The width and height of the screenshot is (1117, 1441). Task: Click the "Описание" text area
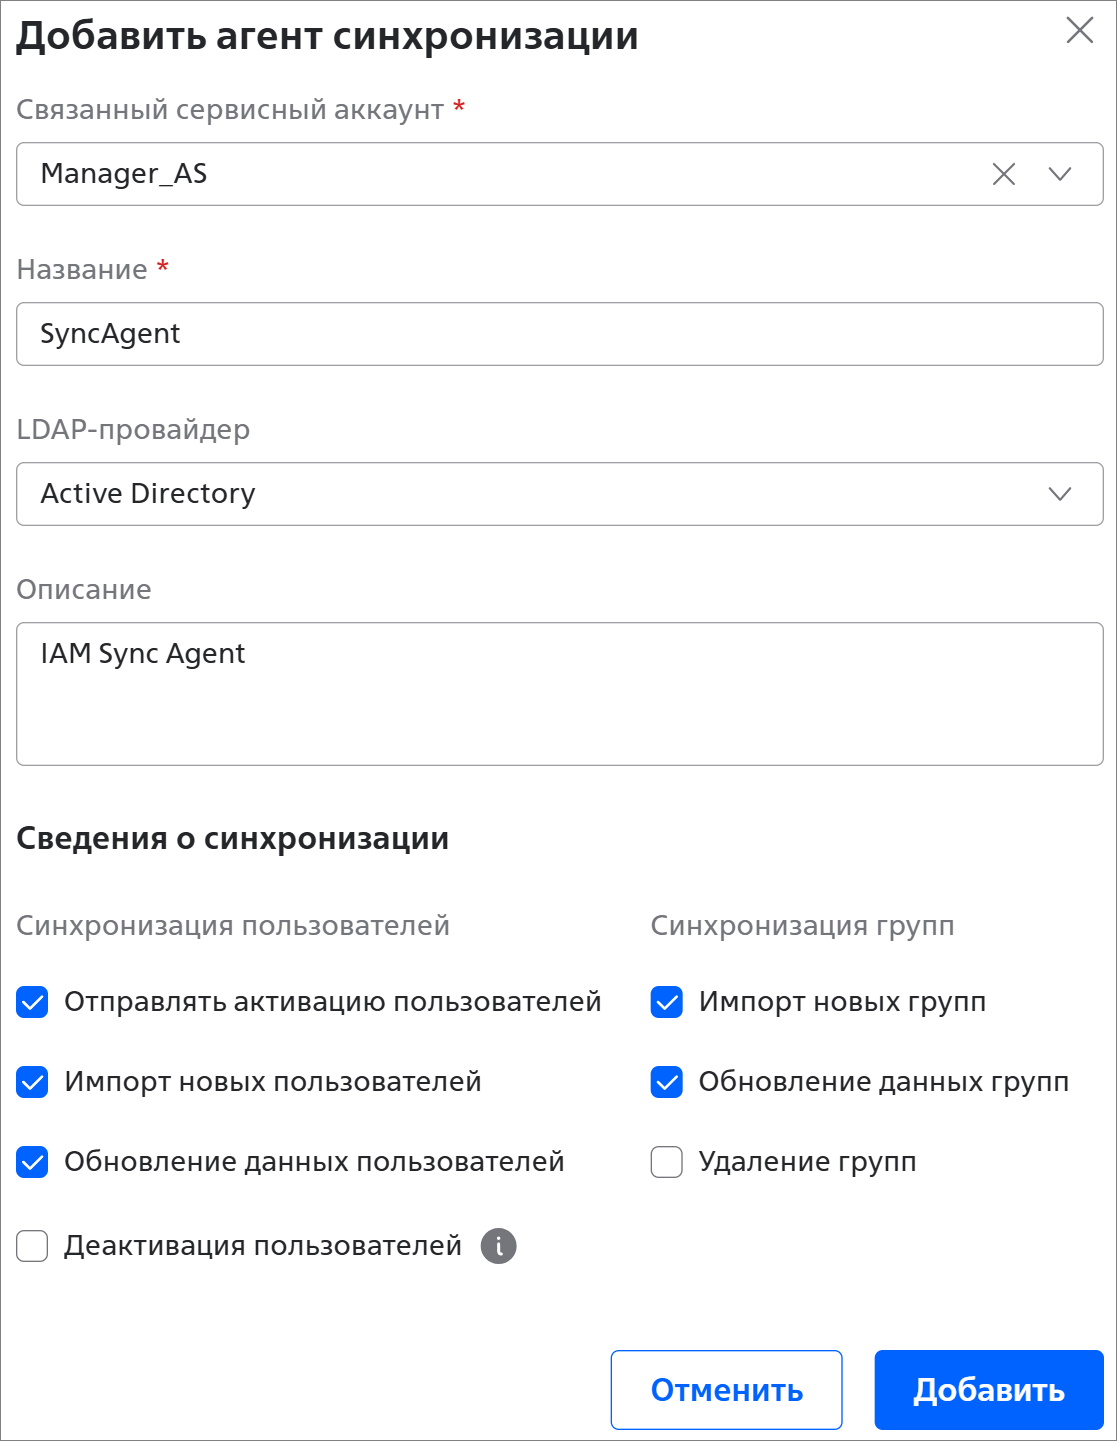point(560,694)
